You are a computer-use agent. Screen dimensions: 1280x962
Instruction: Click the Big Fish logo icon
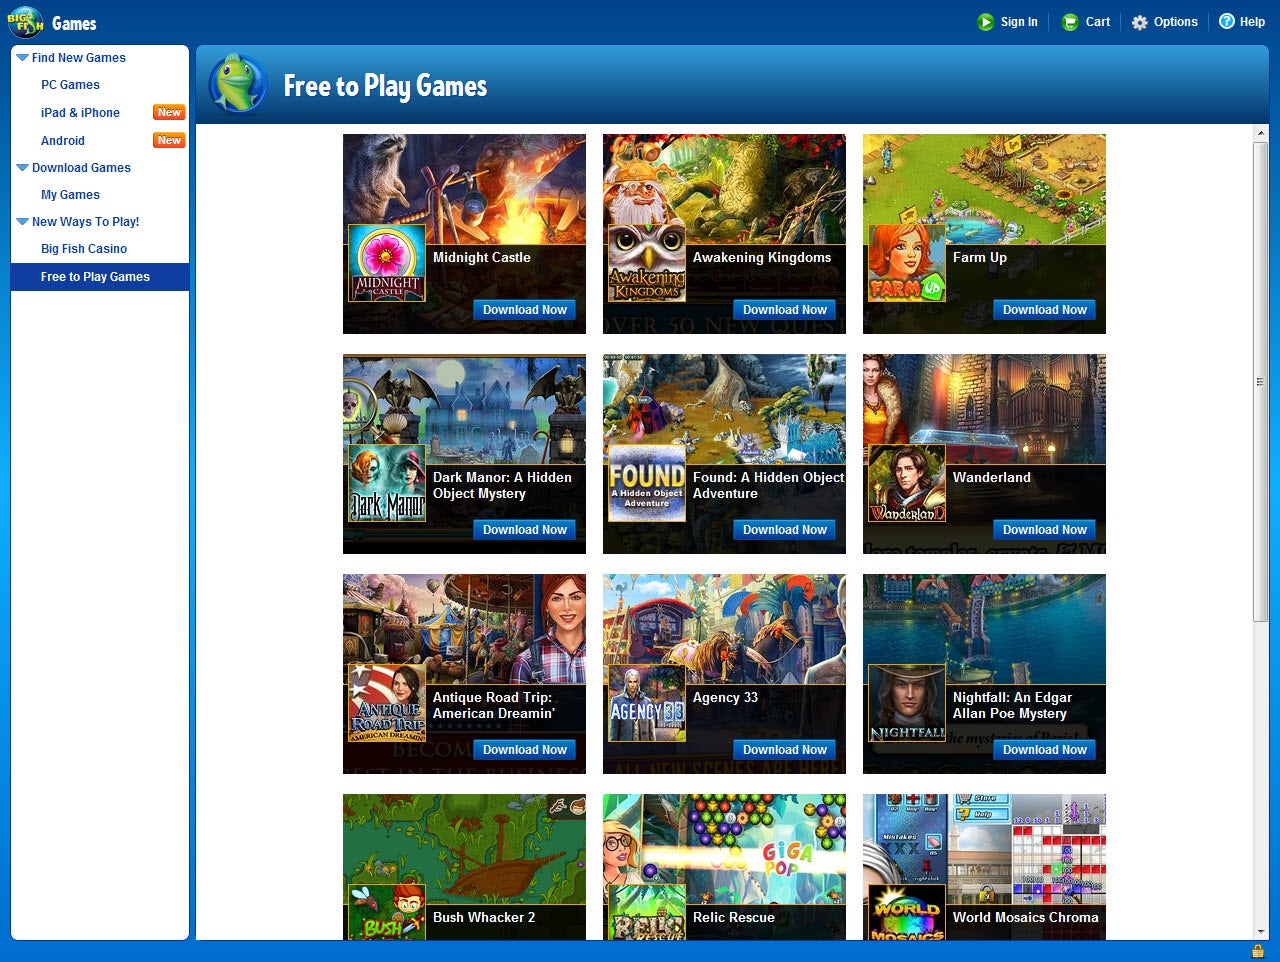(x=25, y=22)
